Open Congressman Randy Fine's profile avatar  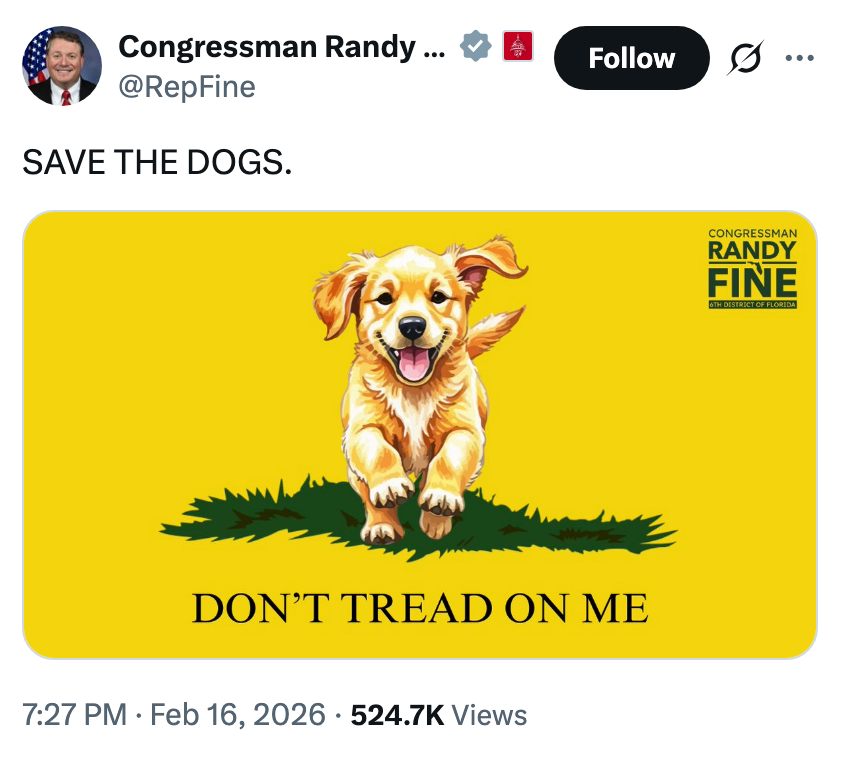(62, 66)
